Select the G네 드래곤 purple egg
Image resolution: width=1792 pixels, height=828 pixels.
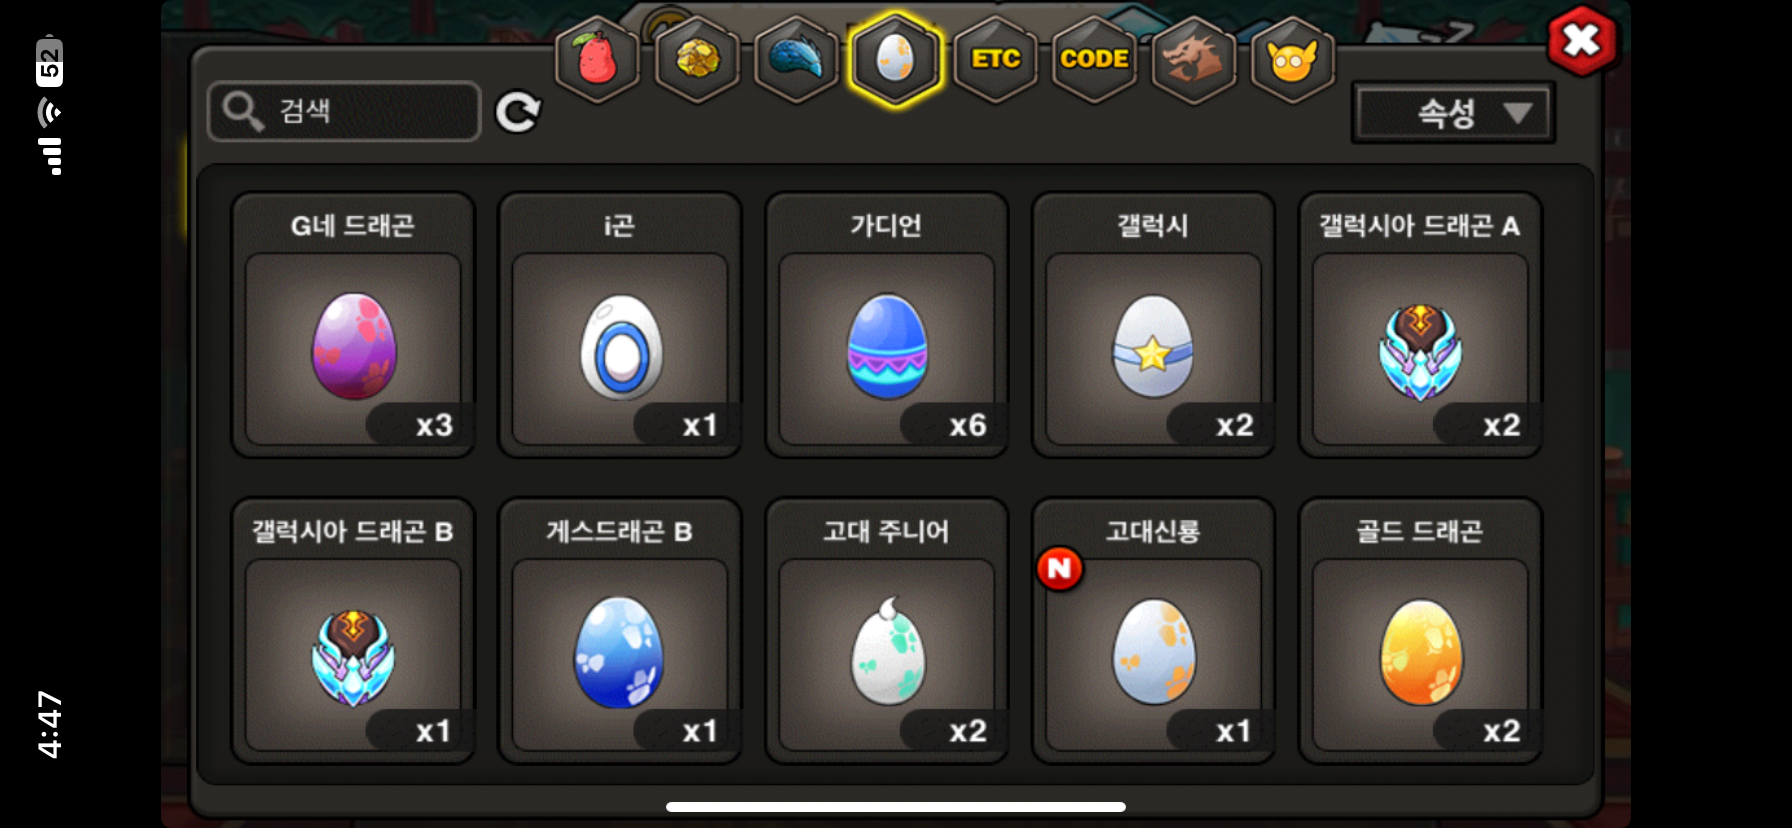tap(353, 325)
